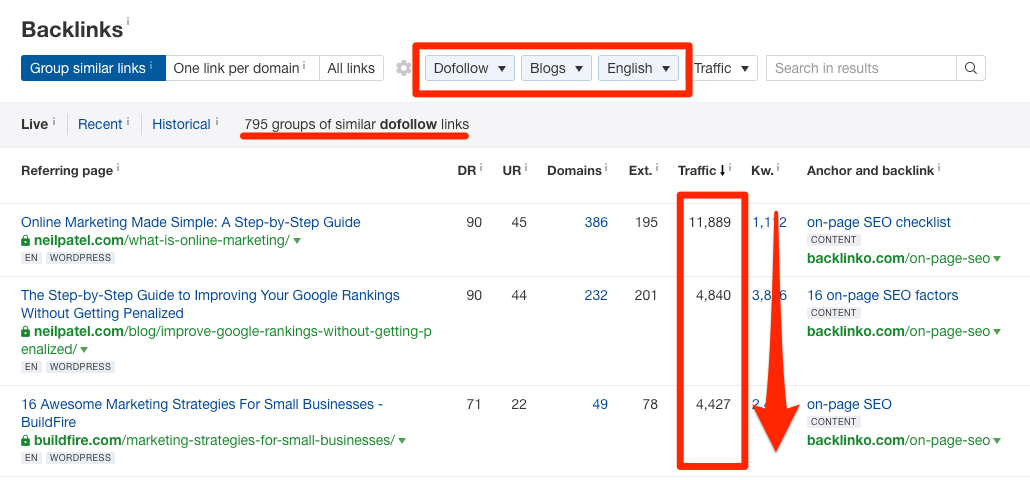Image resolution: width=1030 pixels, height=480 pixels.
Task: Open Online Marketing Made Simple article link
Action: point(190,222)
